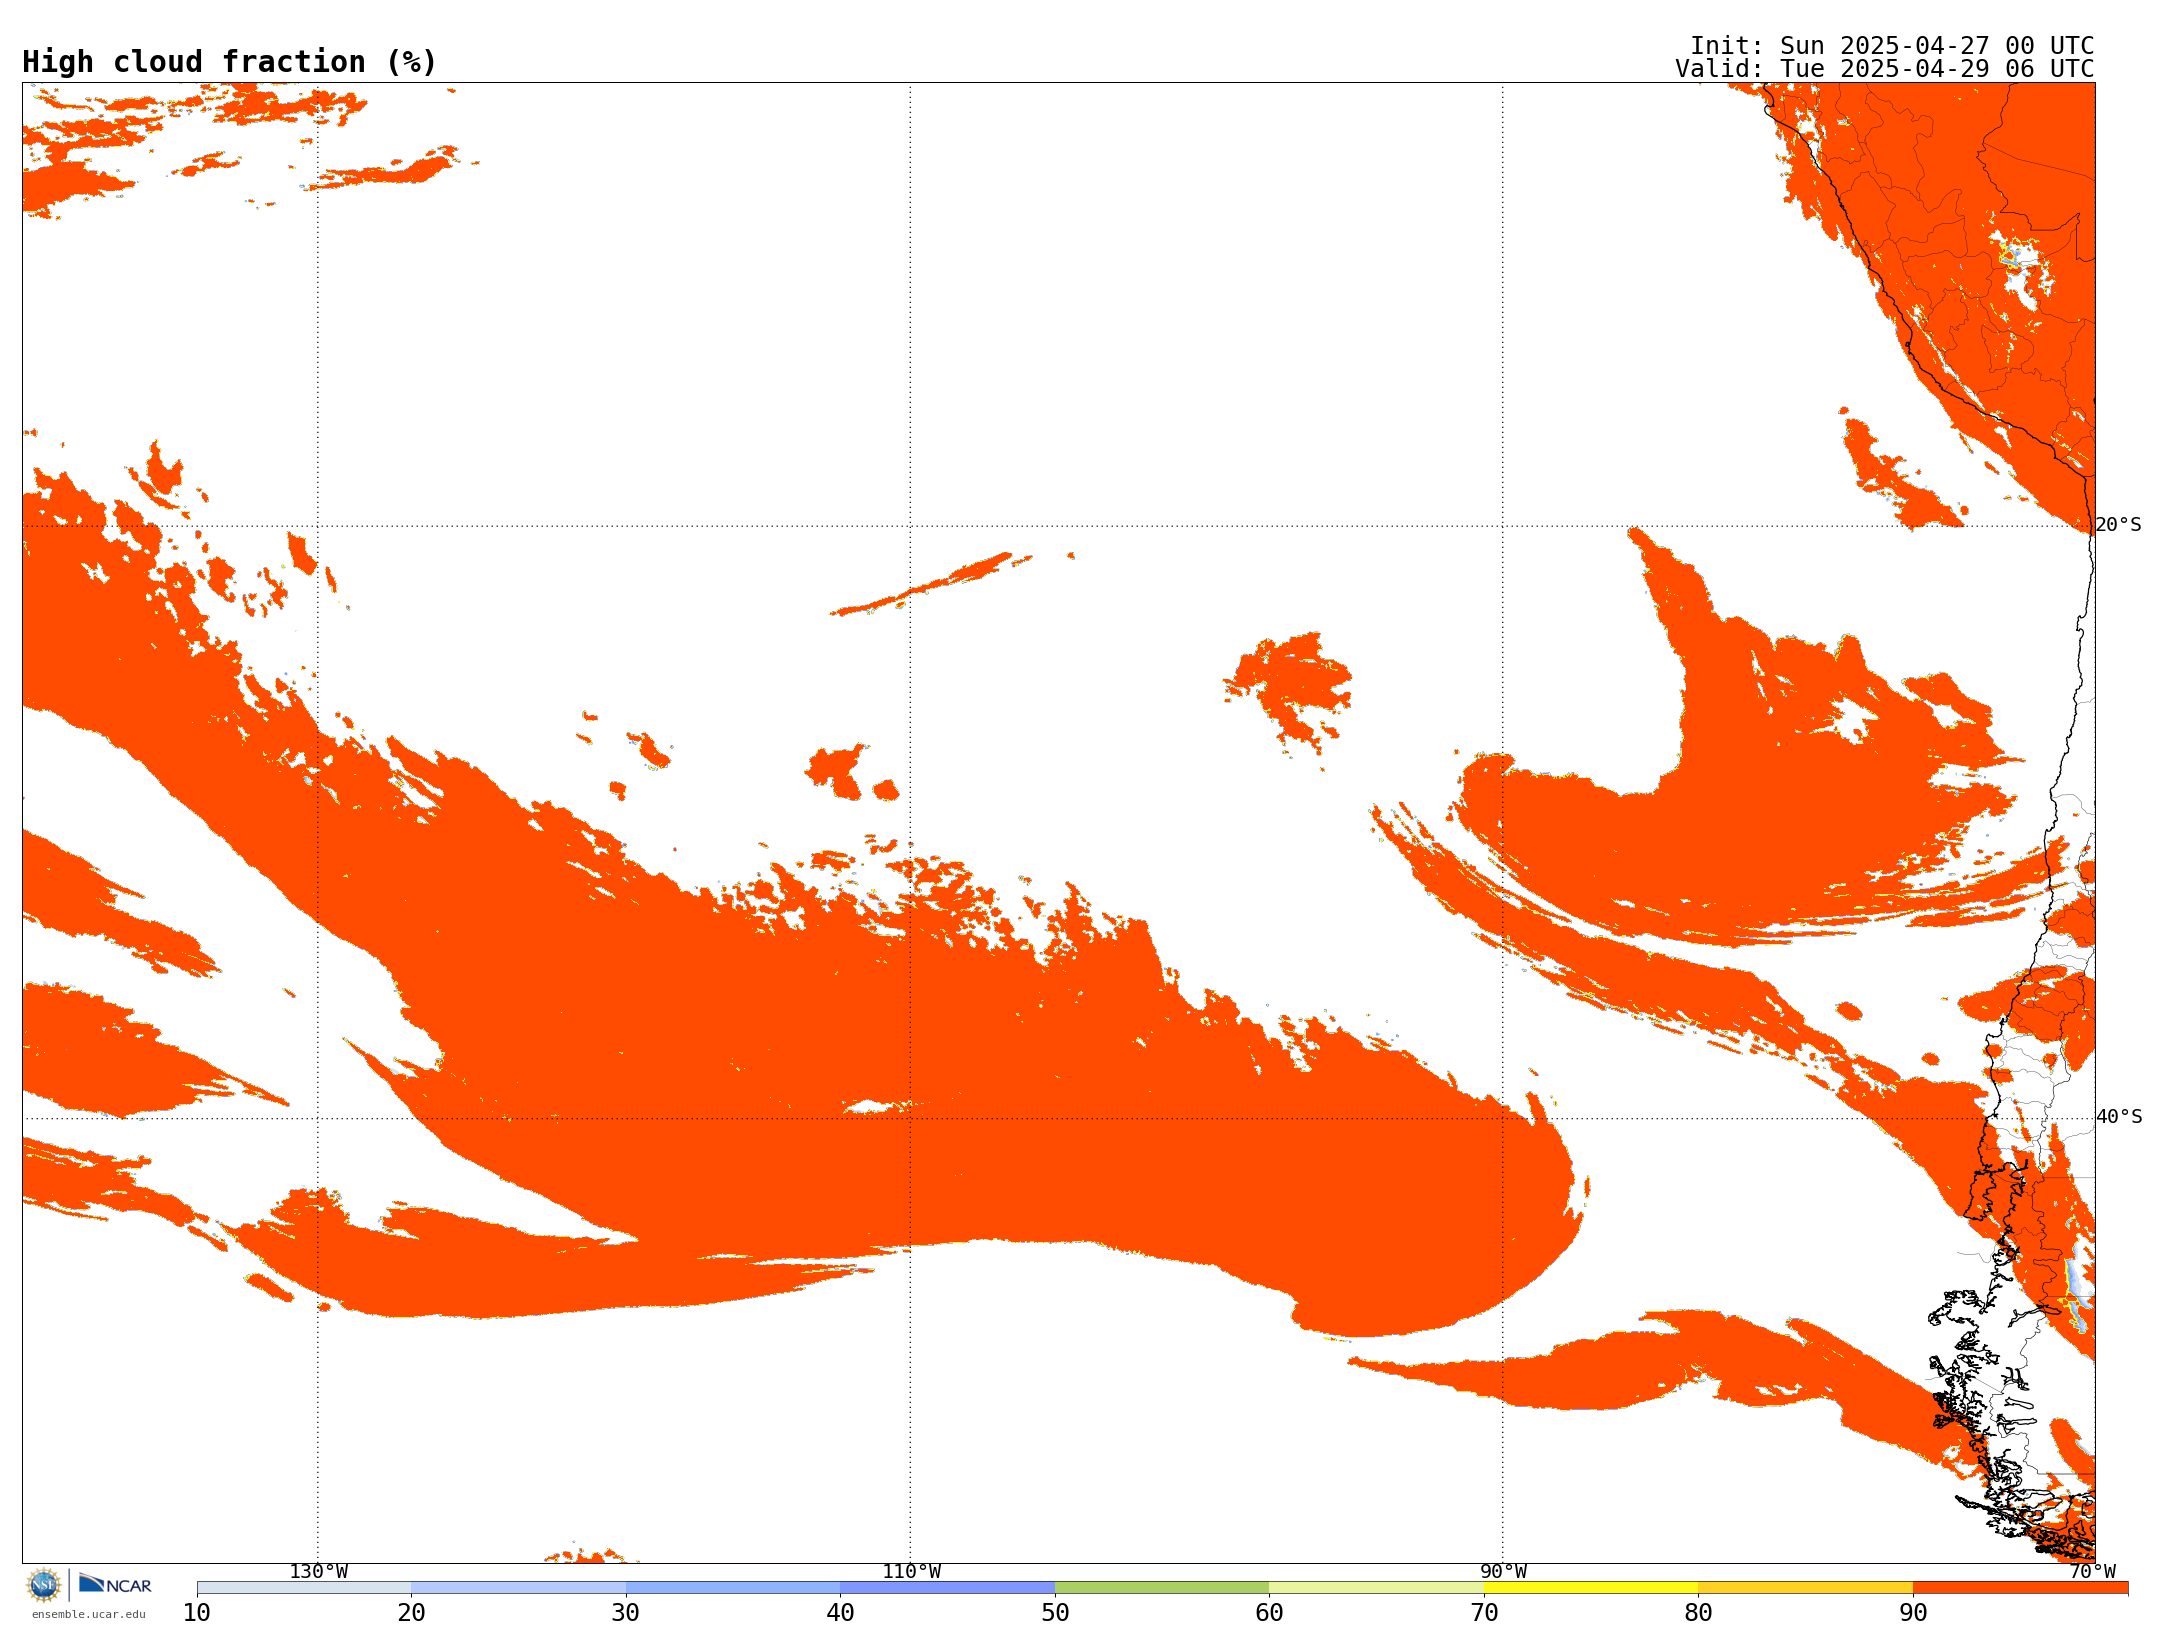Click the 110°W longitude label
The height and width of the screenshot is (1626, 2160).
pyautogui.click(x=911, y=1572)
